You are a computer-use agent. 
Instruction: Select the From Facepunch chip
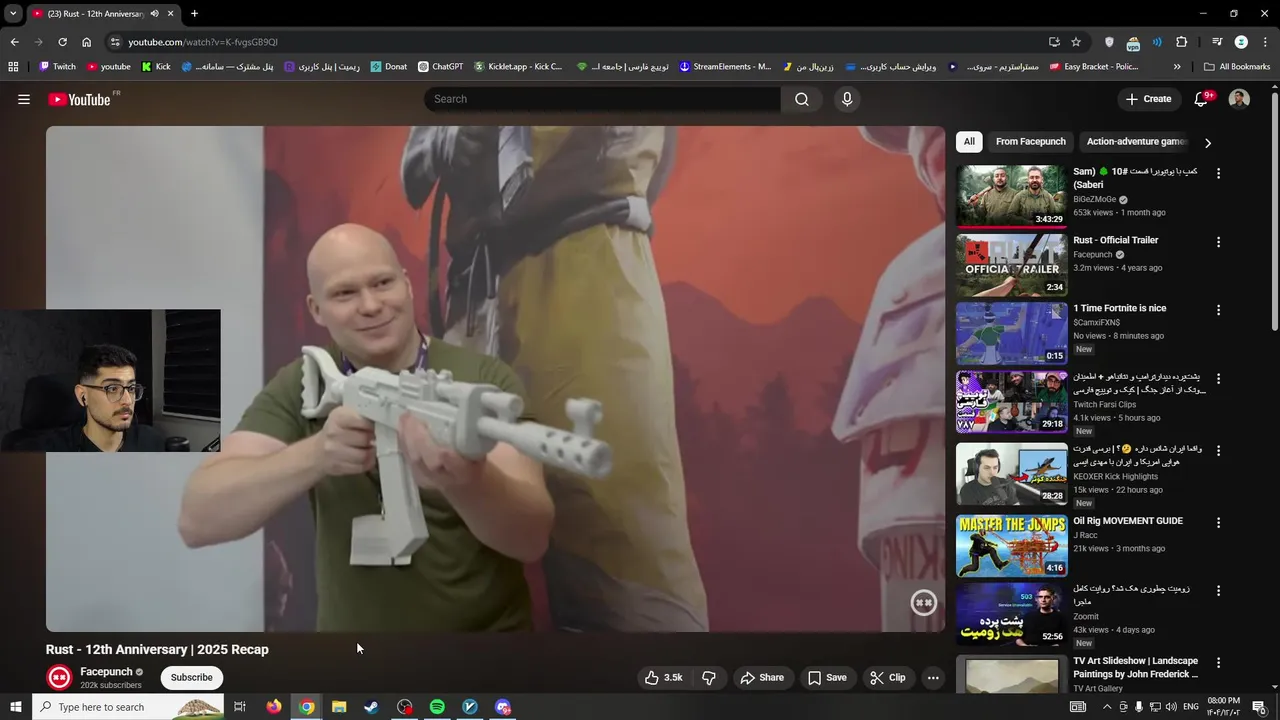(1031, 142)
